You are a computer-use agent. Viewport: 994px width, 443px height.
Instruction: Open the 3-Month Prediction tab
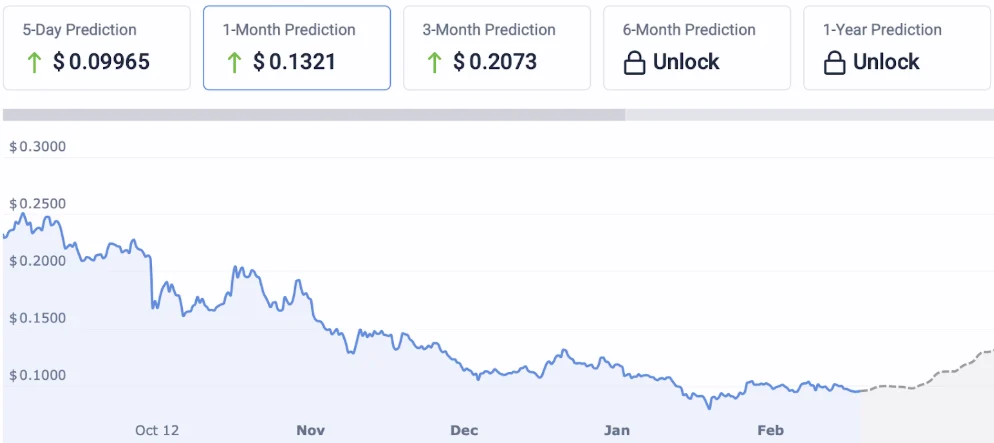pos(489,30)
